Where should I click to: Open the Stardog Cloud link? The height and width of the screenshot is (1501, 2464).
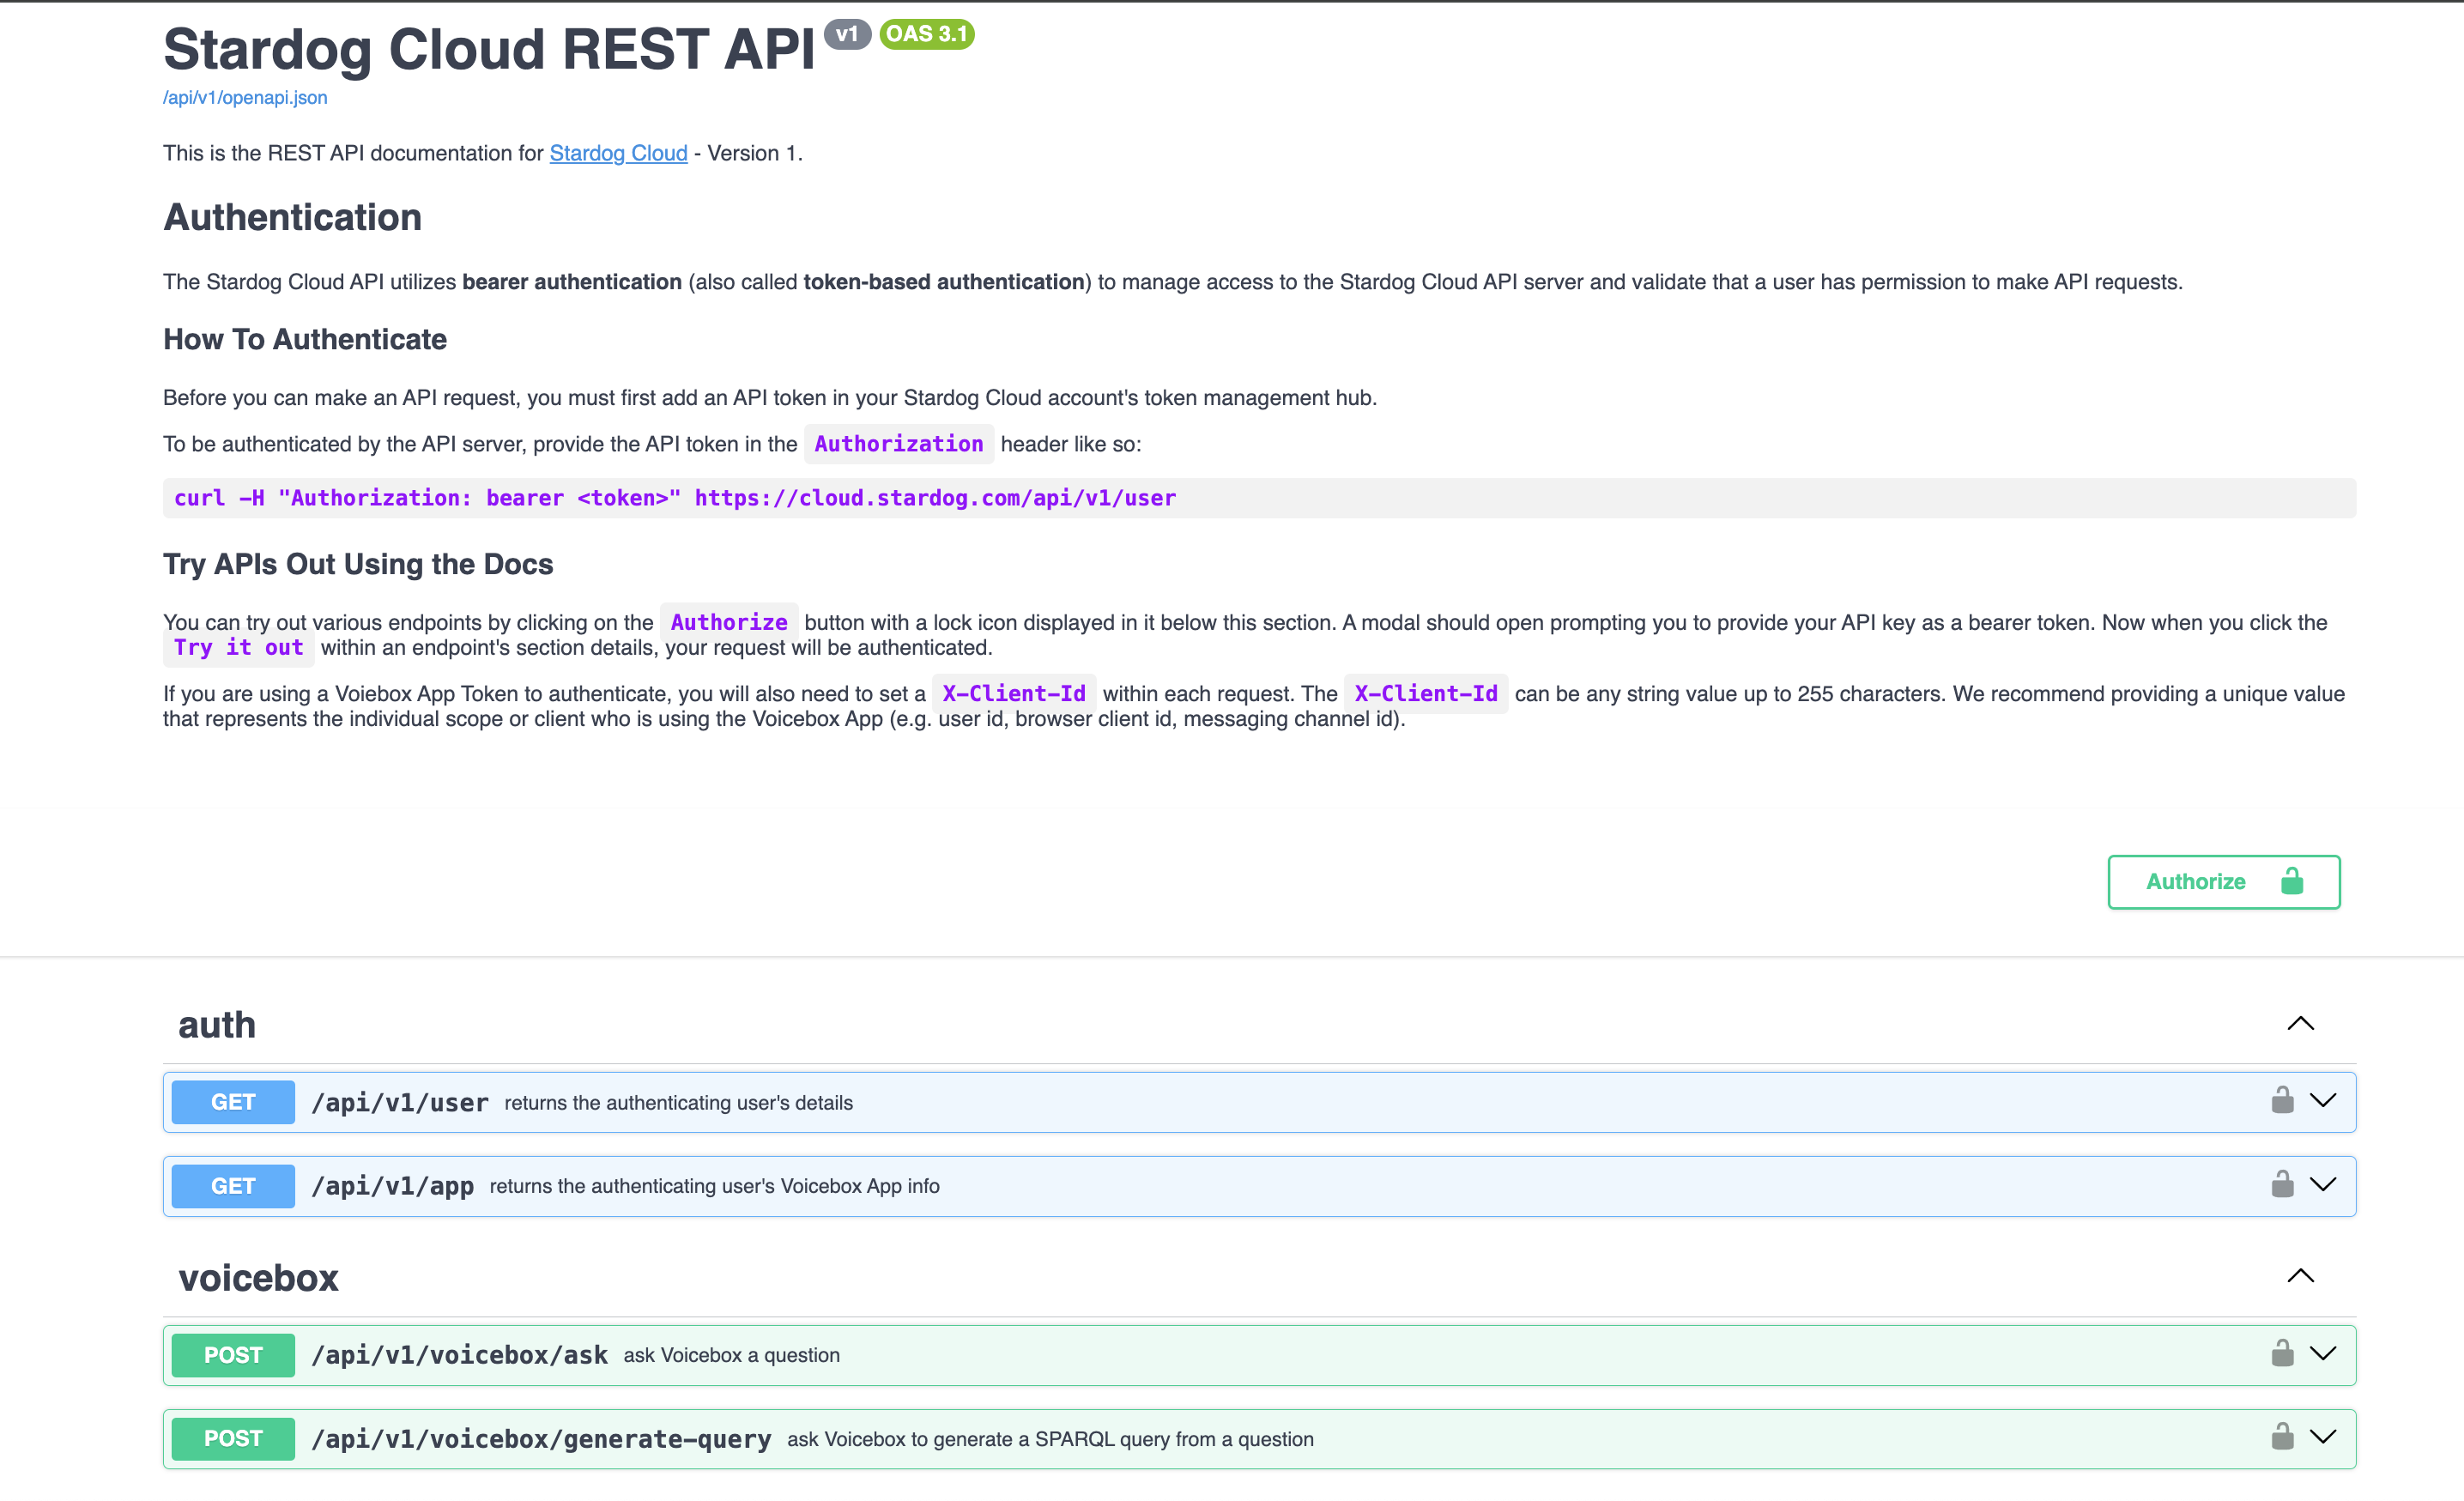point(617,153)
